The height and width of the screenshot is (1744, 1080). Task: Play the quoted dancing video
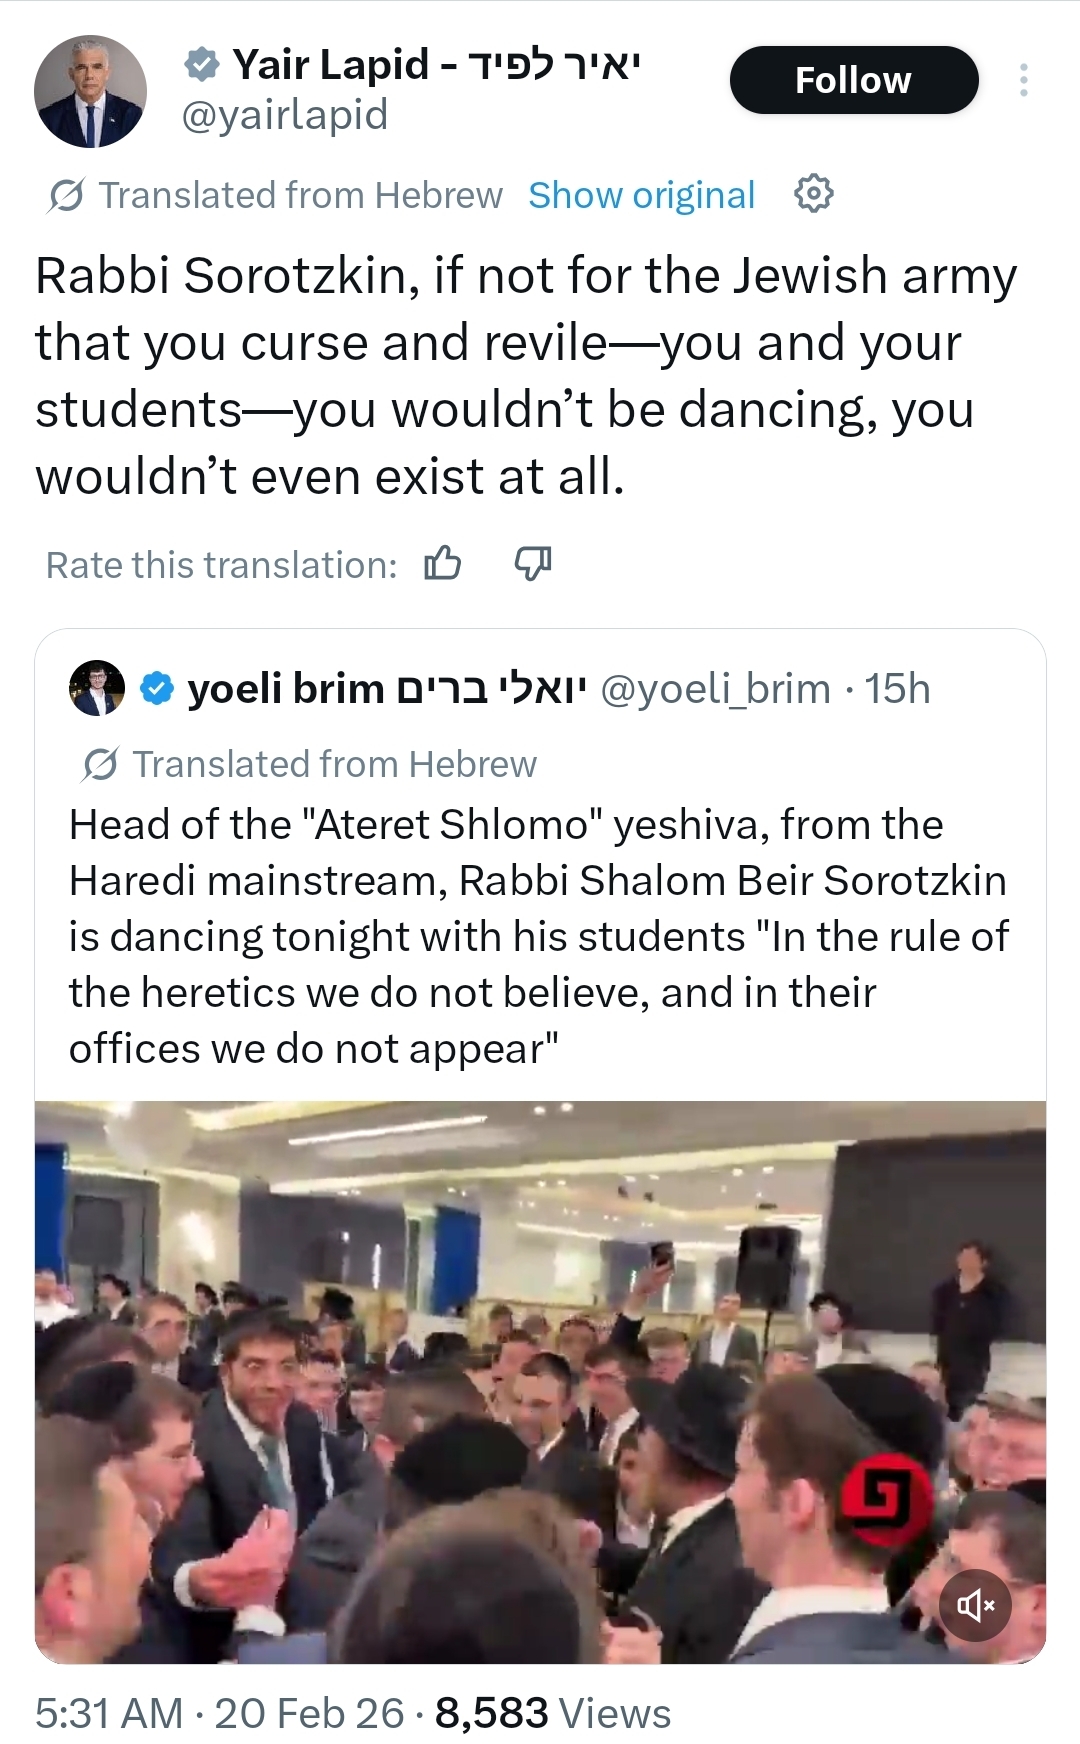(x=540, y=1380)
